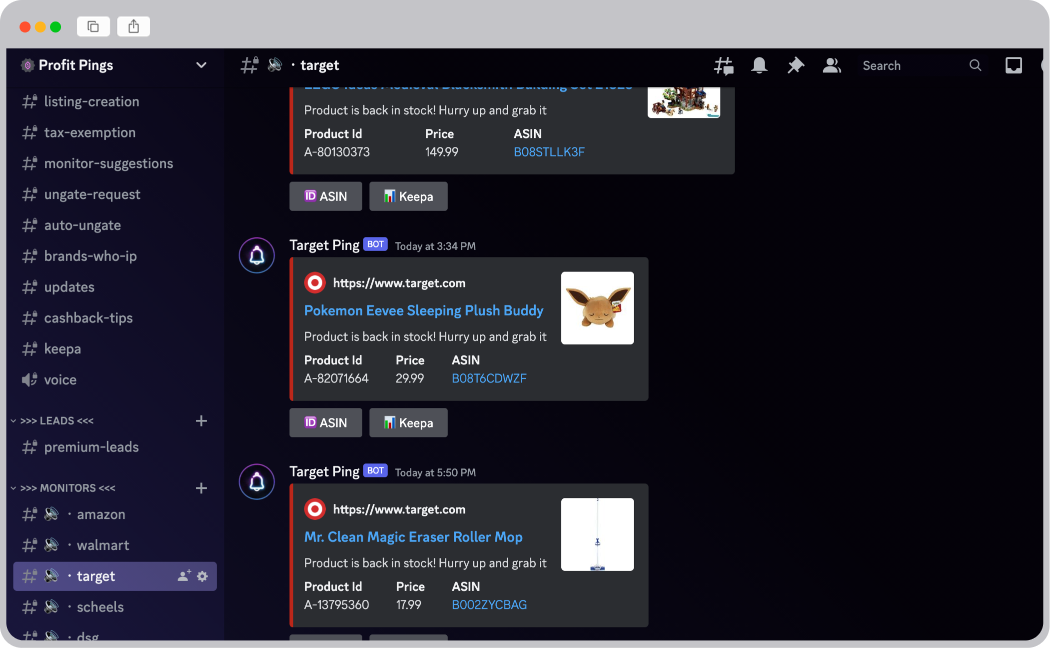The width and height of the screenshot is (1050, 648).
Task: Join the voice channel
Action: 60,380
